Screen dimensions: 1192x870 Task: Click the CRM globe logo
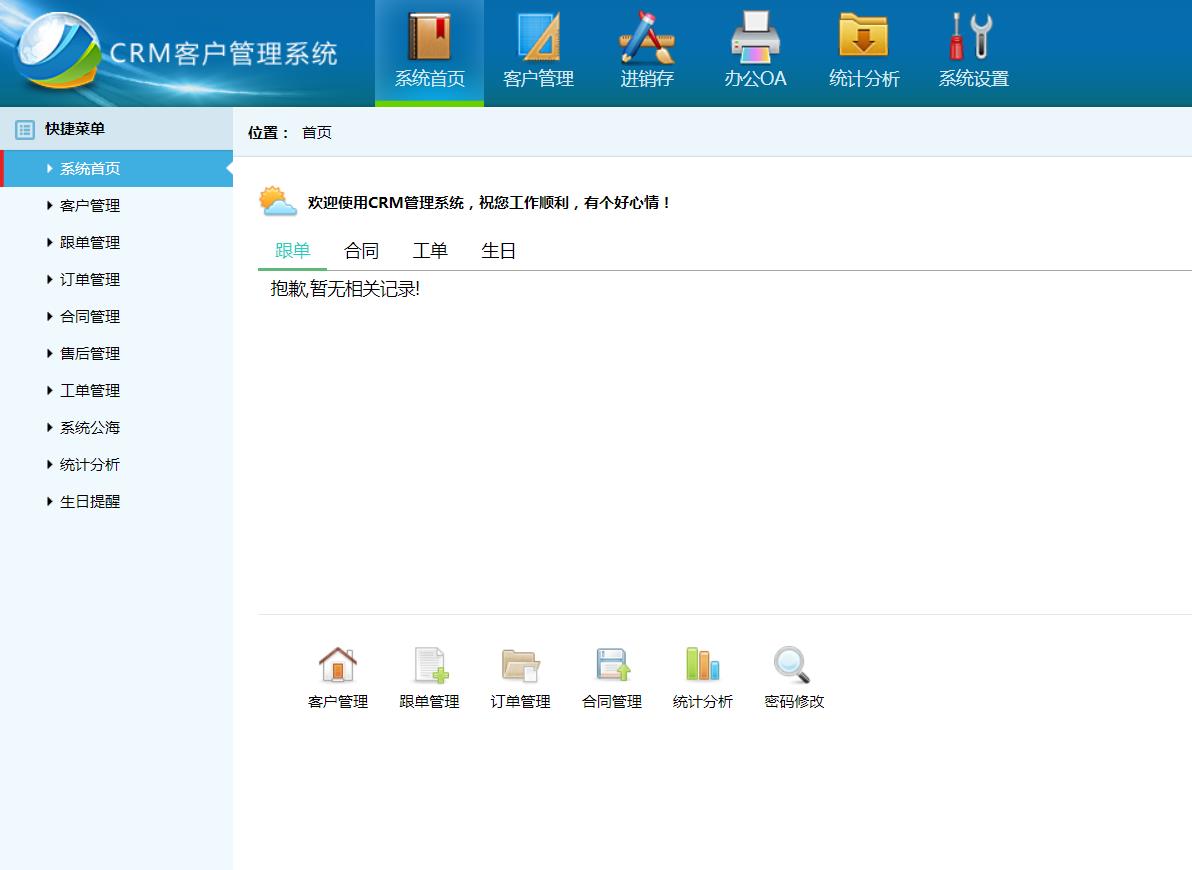(x=59, y=50)
